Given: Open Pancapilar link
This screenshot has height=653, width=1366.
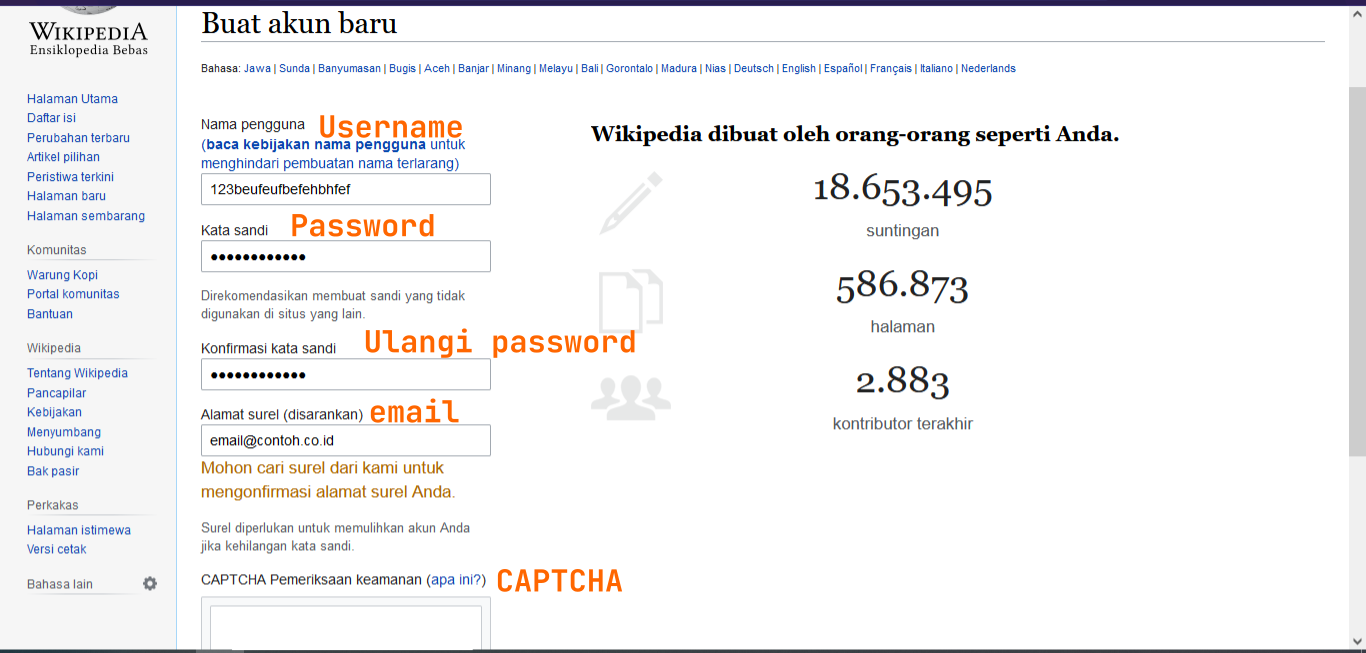Looking at the screenshot, I should tap(56, 393).
